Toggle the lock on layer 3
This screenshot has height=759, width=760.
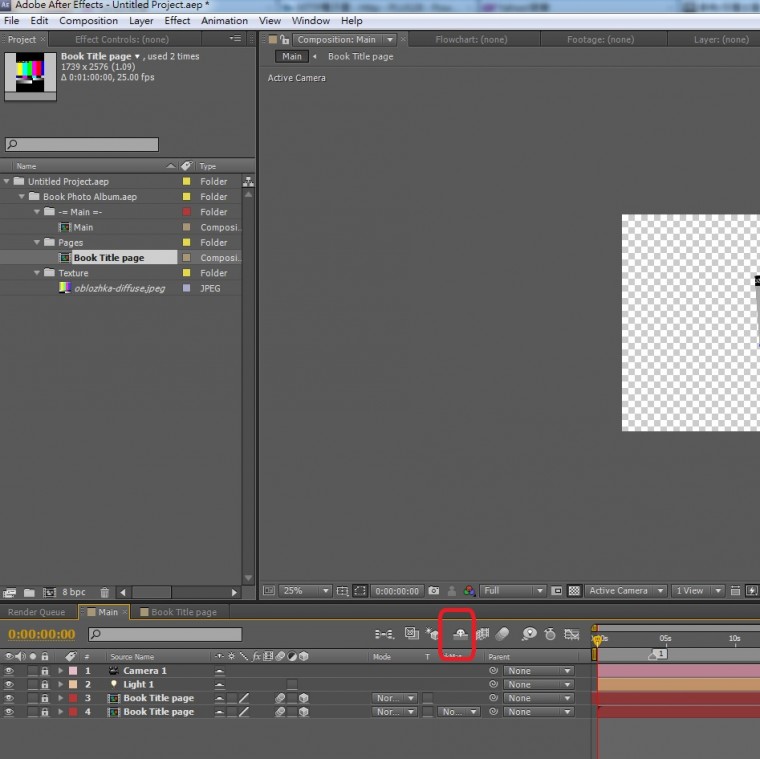coord(46,698)
